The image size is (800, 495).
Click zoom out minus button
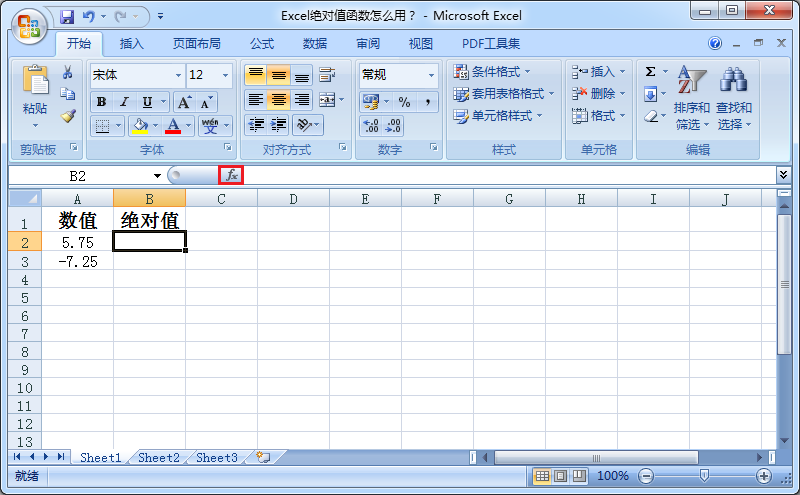tap(646, 476)
